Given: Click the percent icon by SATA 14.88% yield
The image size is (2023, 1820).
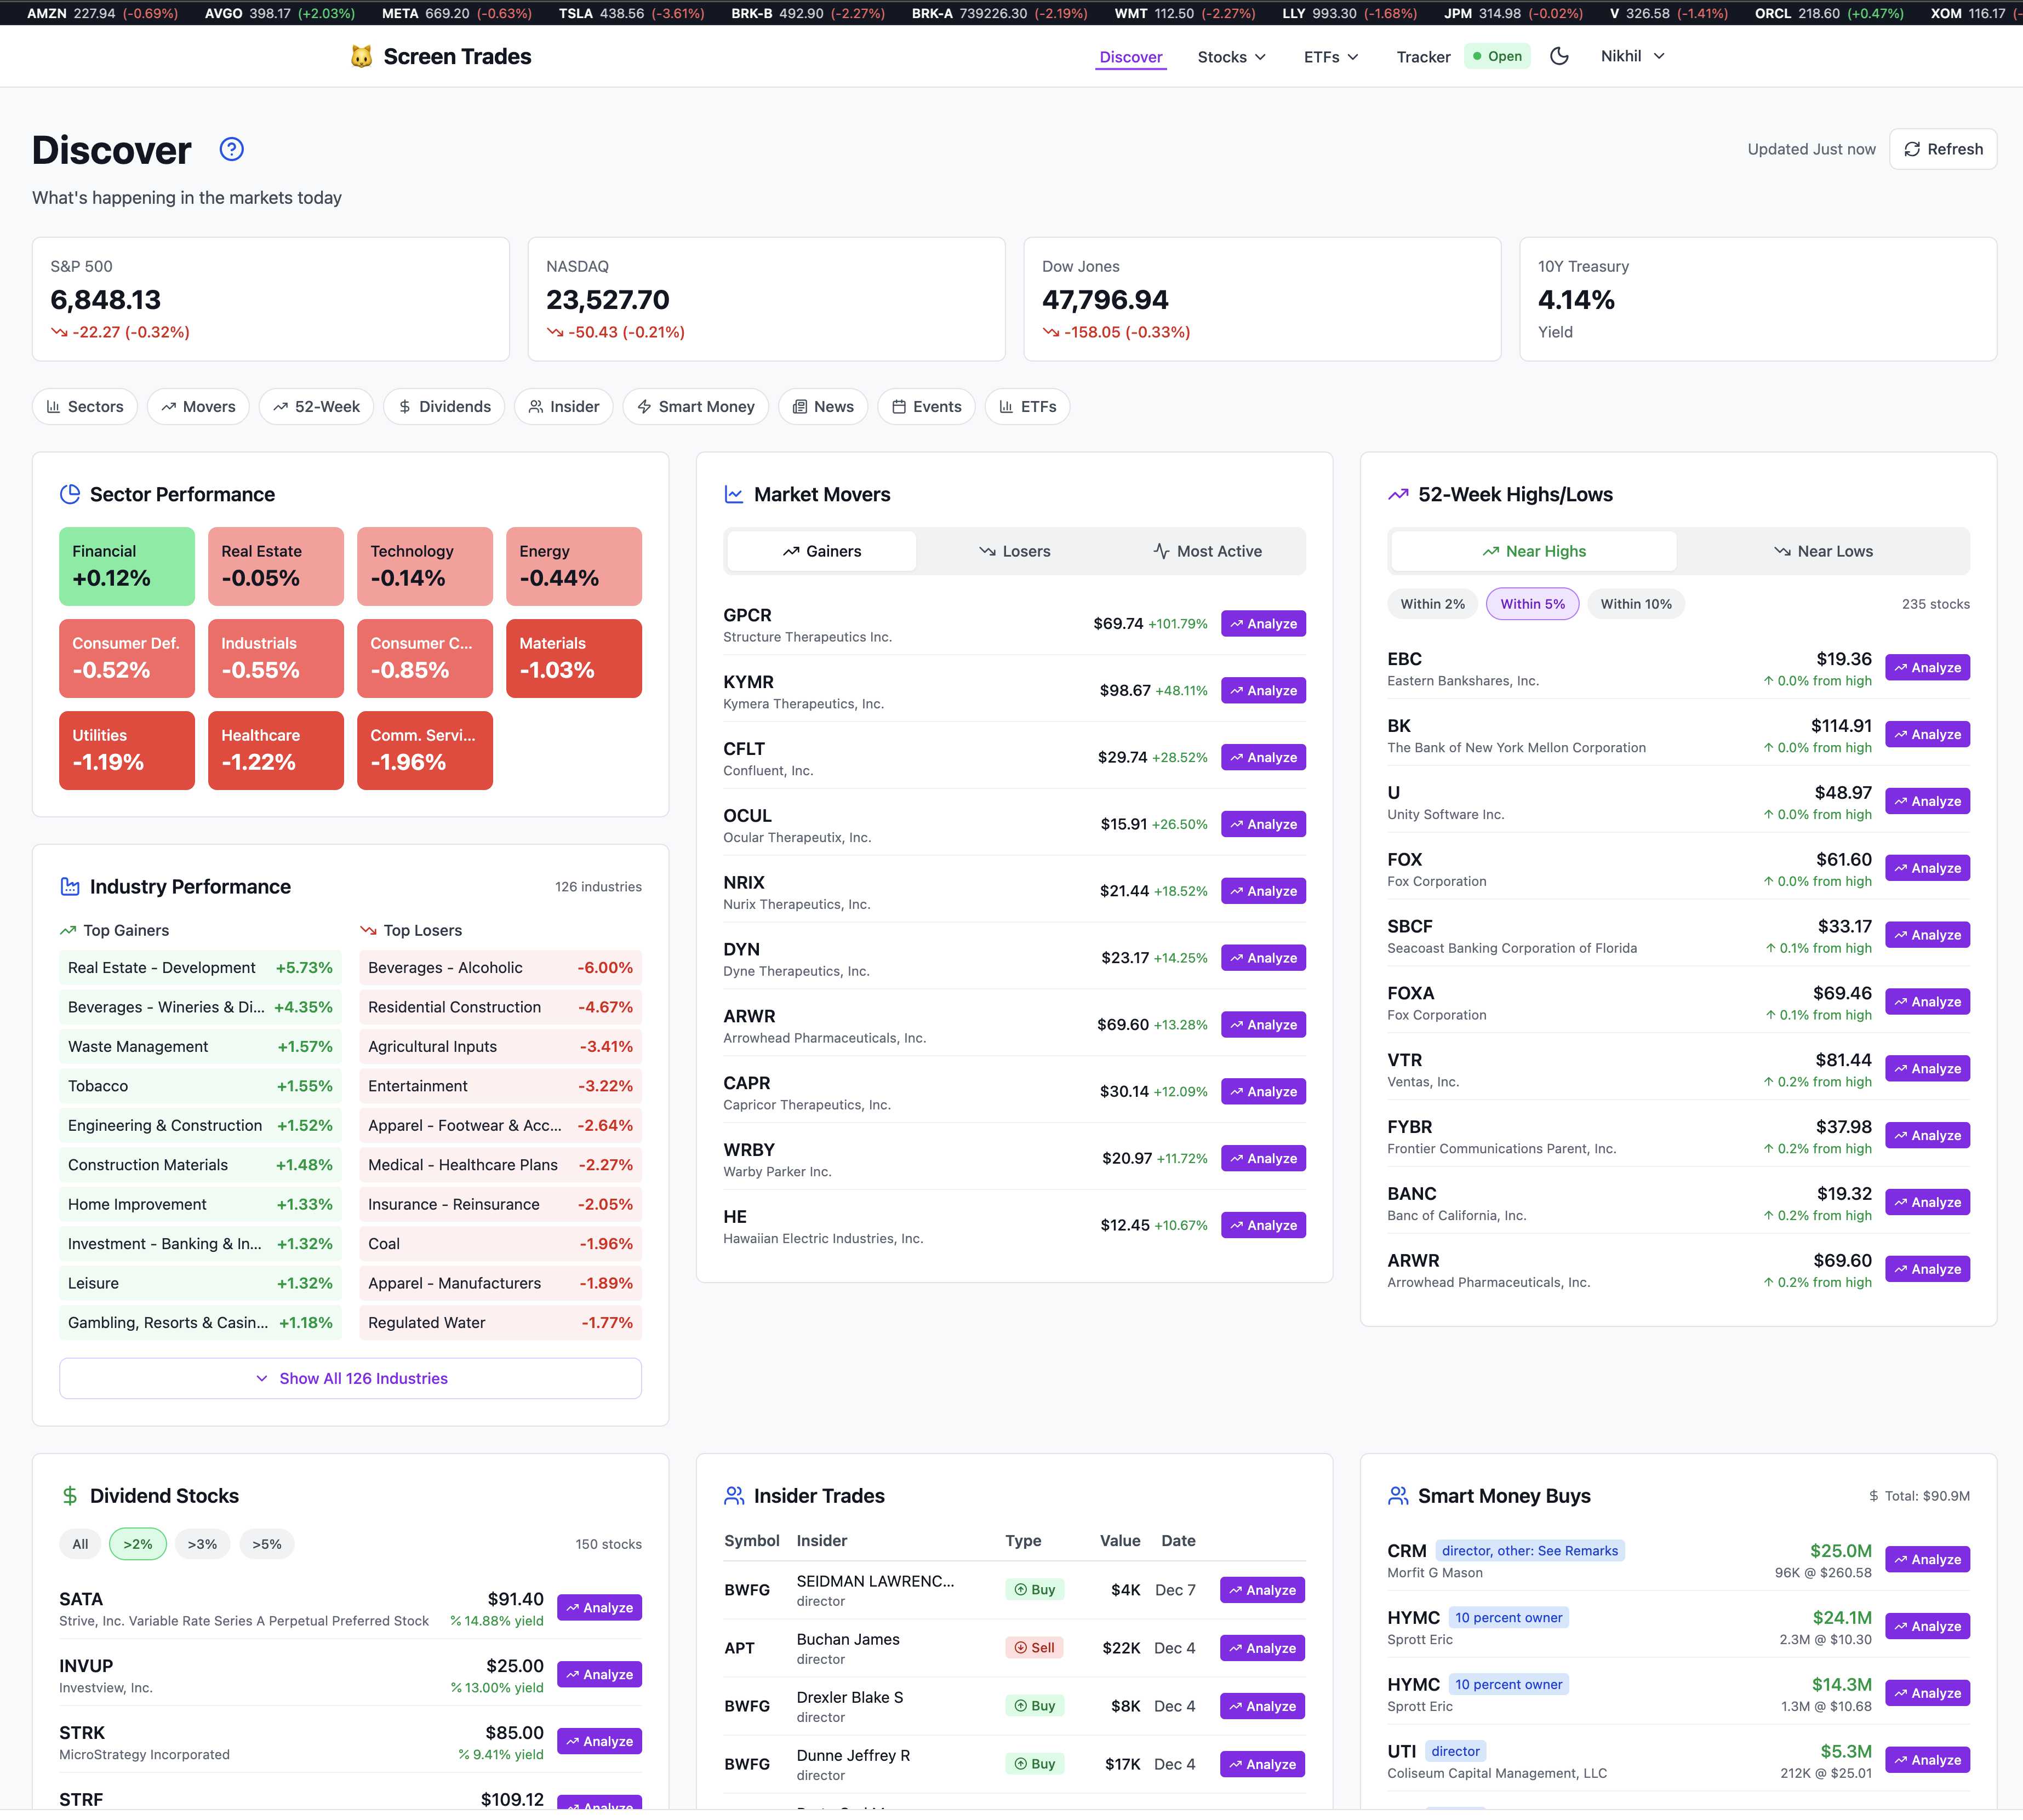Looking at the screenshot, I should 456,1621.
